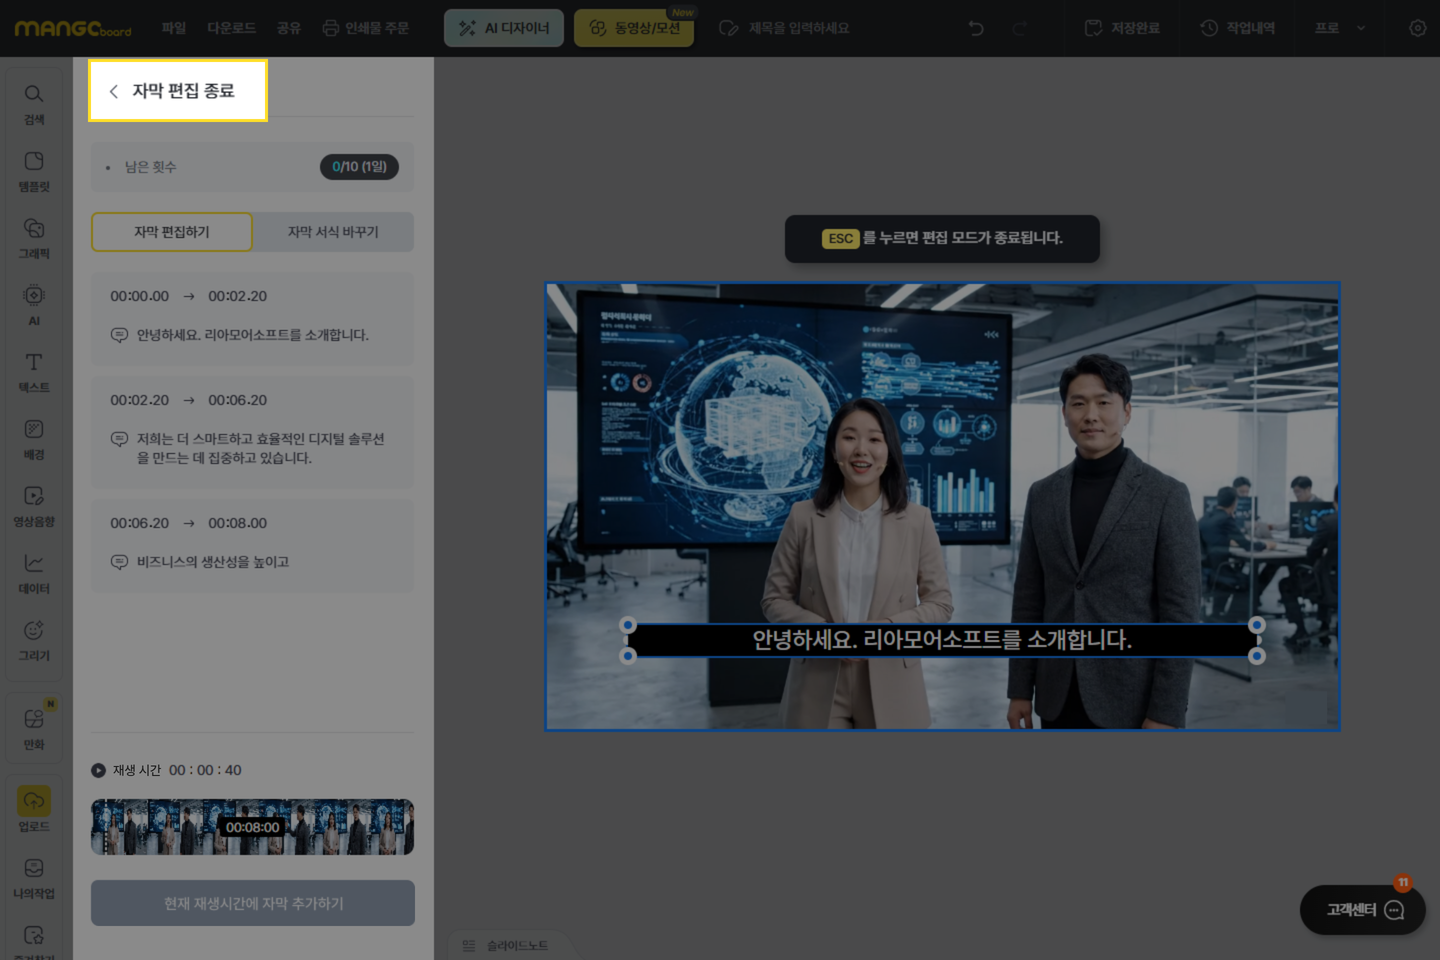1440x960 pixels.
Task: Open the 영상음향 video/audio sidebar icon
Action: click(x=34, y=505)
